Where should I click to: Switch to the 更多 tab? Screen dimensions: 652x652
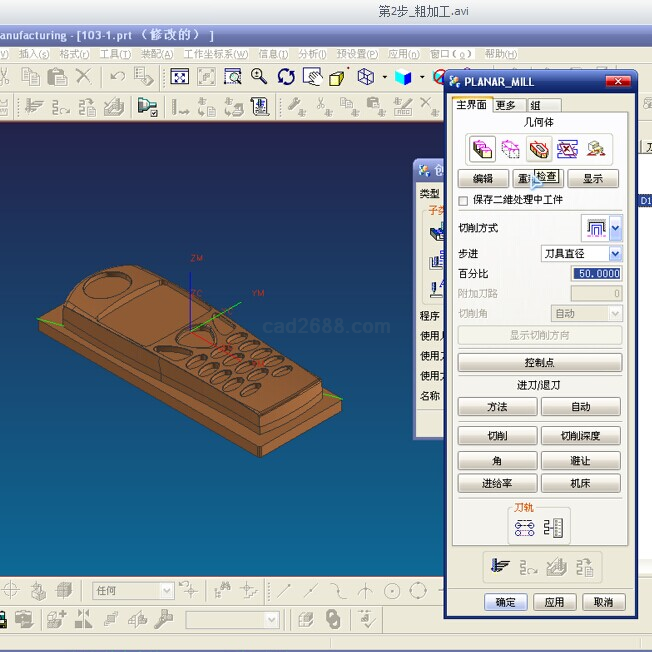pyautogui.click(x=506, y=105)
